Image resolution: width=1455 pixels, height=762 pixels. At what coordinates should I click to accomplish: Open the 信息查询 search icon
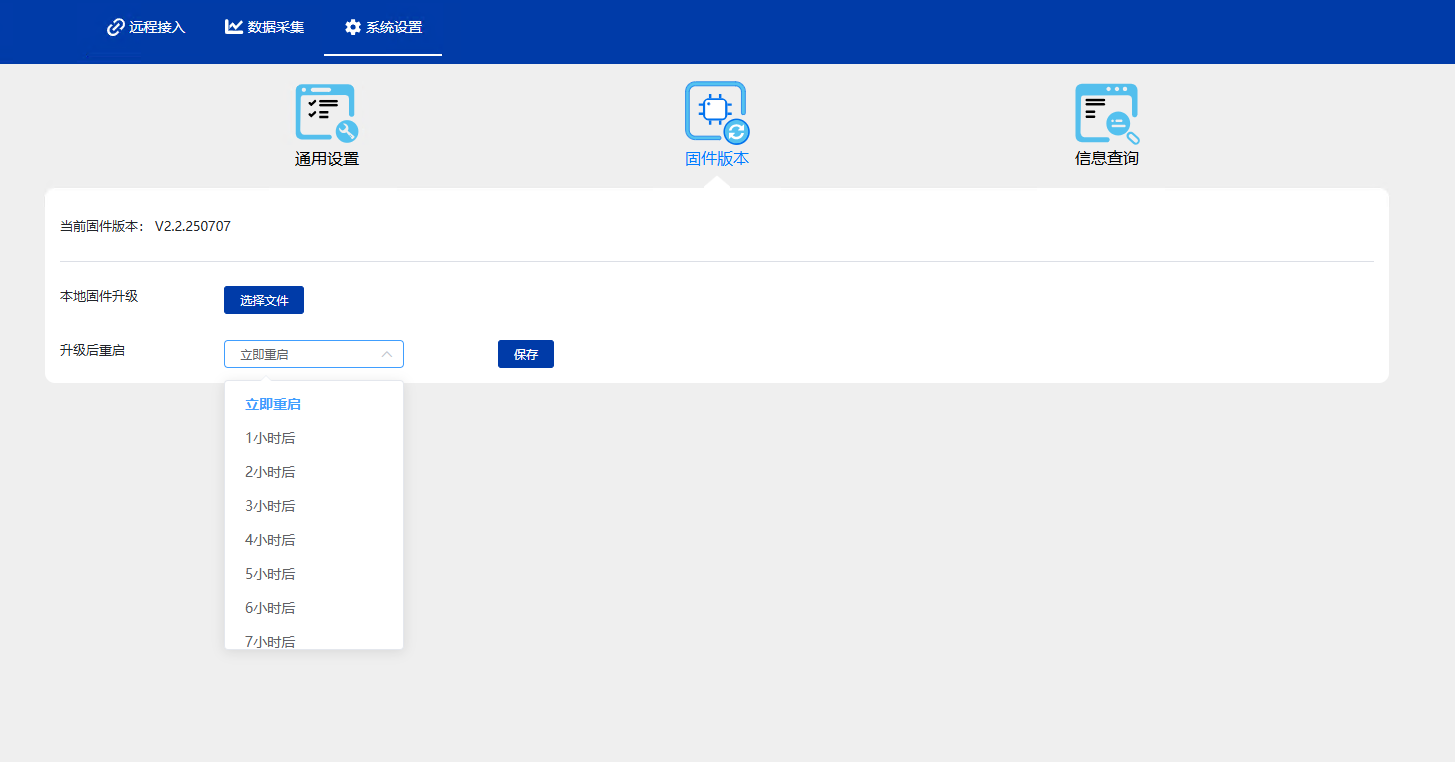[x=1107, y=113]
